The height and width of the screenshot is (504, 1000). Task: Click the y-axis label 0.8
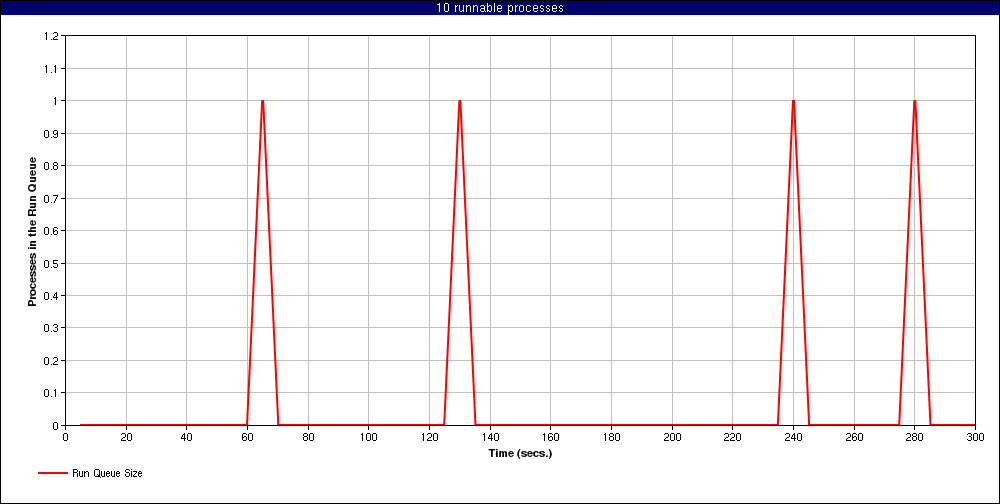click(53, 166)
